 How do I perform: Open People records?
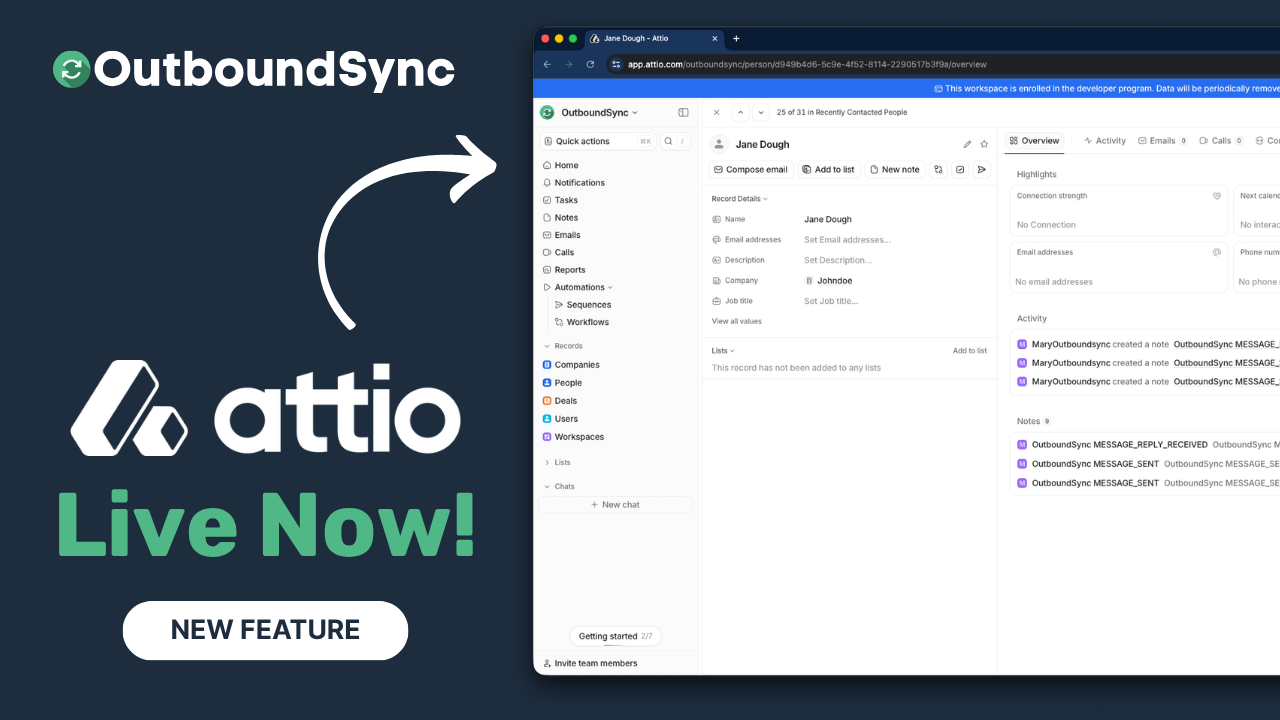562,383
